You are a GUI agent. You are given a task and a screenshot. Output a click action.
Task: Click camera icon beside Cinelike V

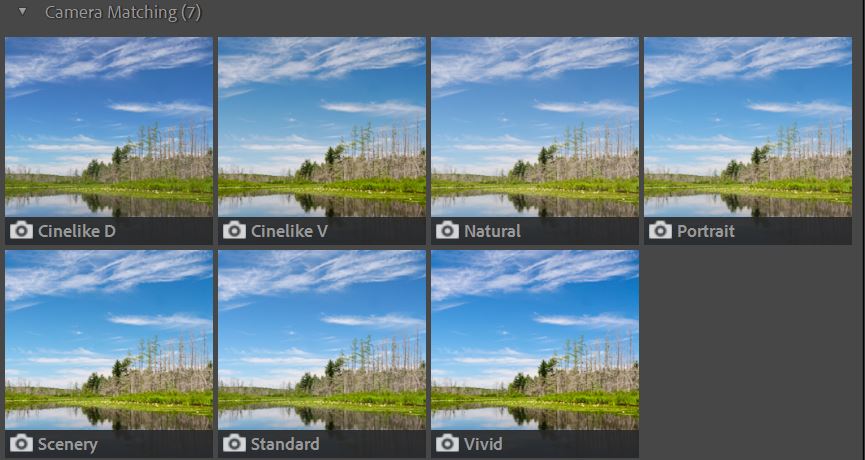pos(234,231)
